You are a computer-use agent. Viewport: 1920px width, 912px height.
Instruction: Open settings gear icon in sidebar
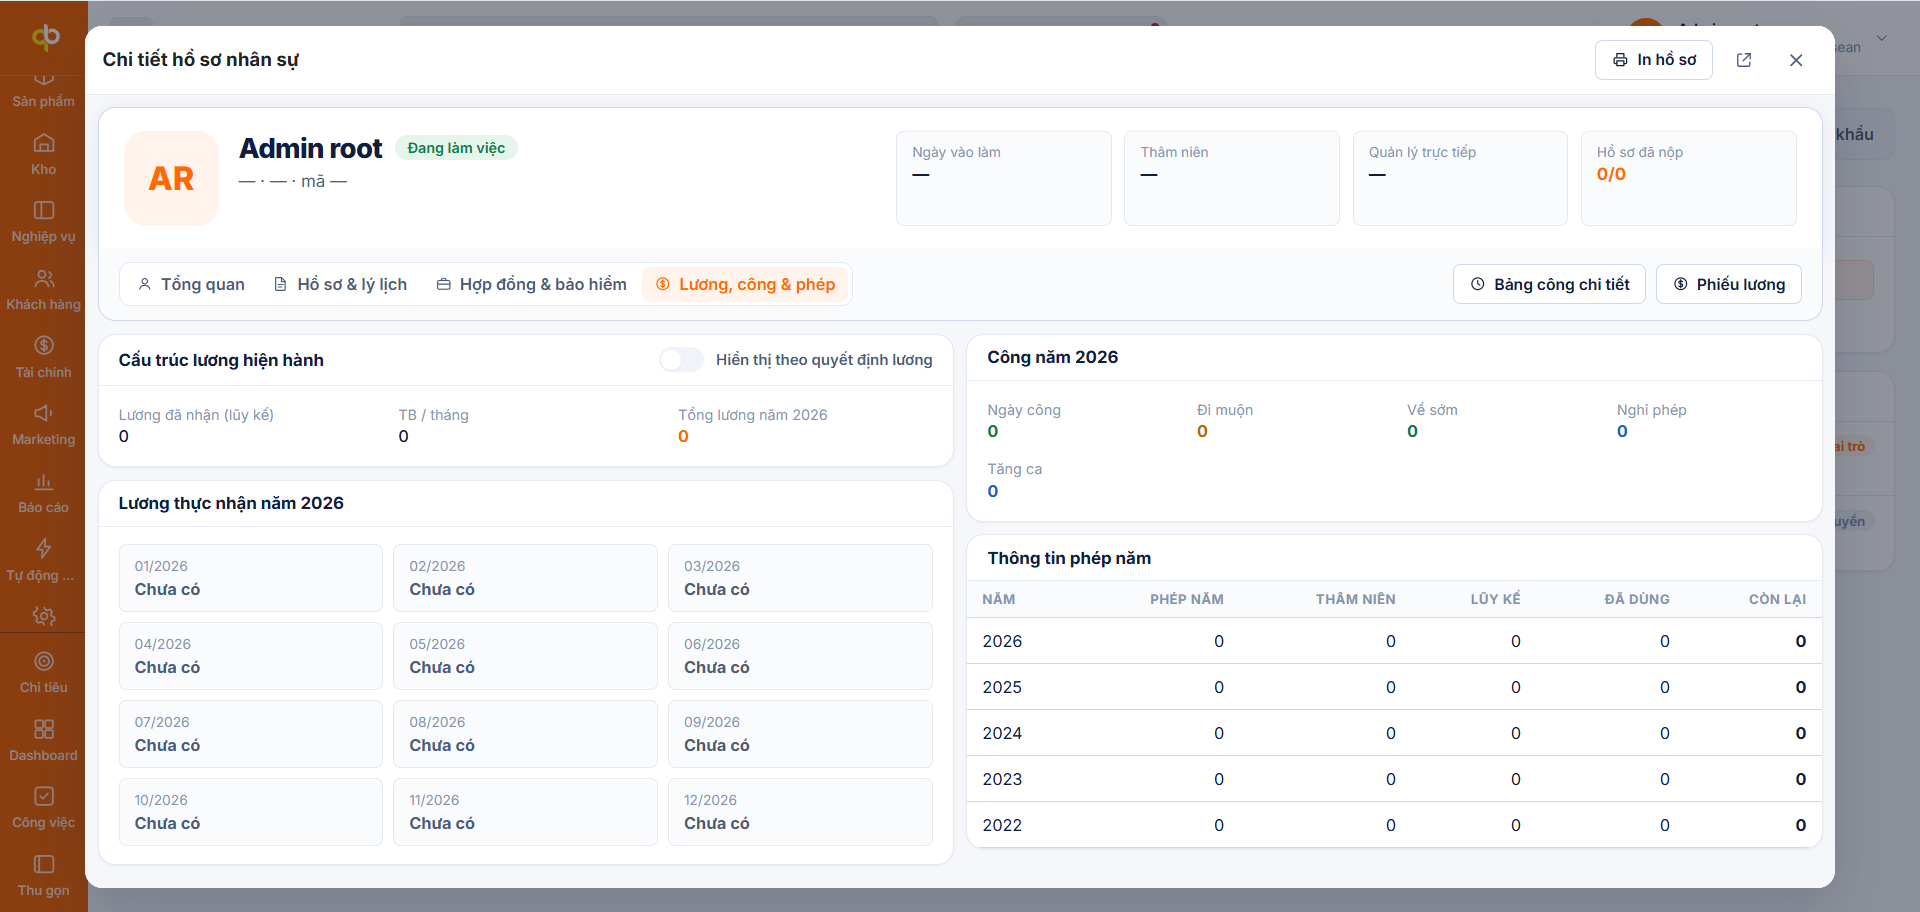click(x=43, y=616)
